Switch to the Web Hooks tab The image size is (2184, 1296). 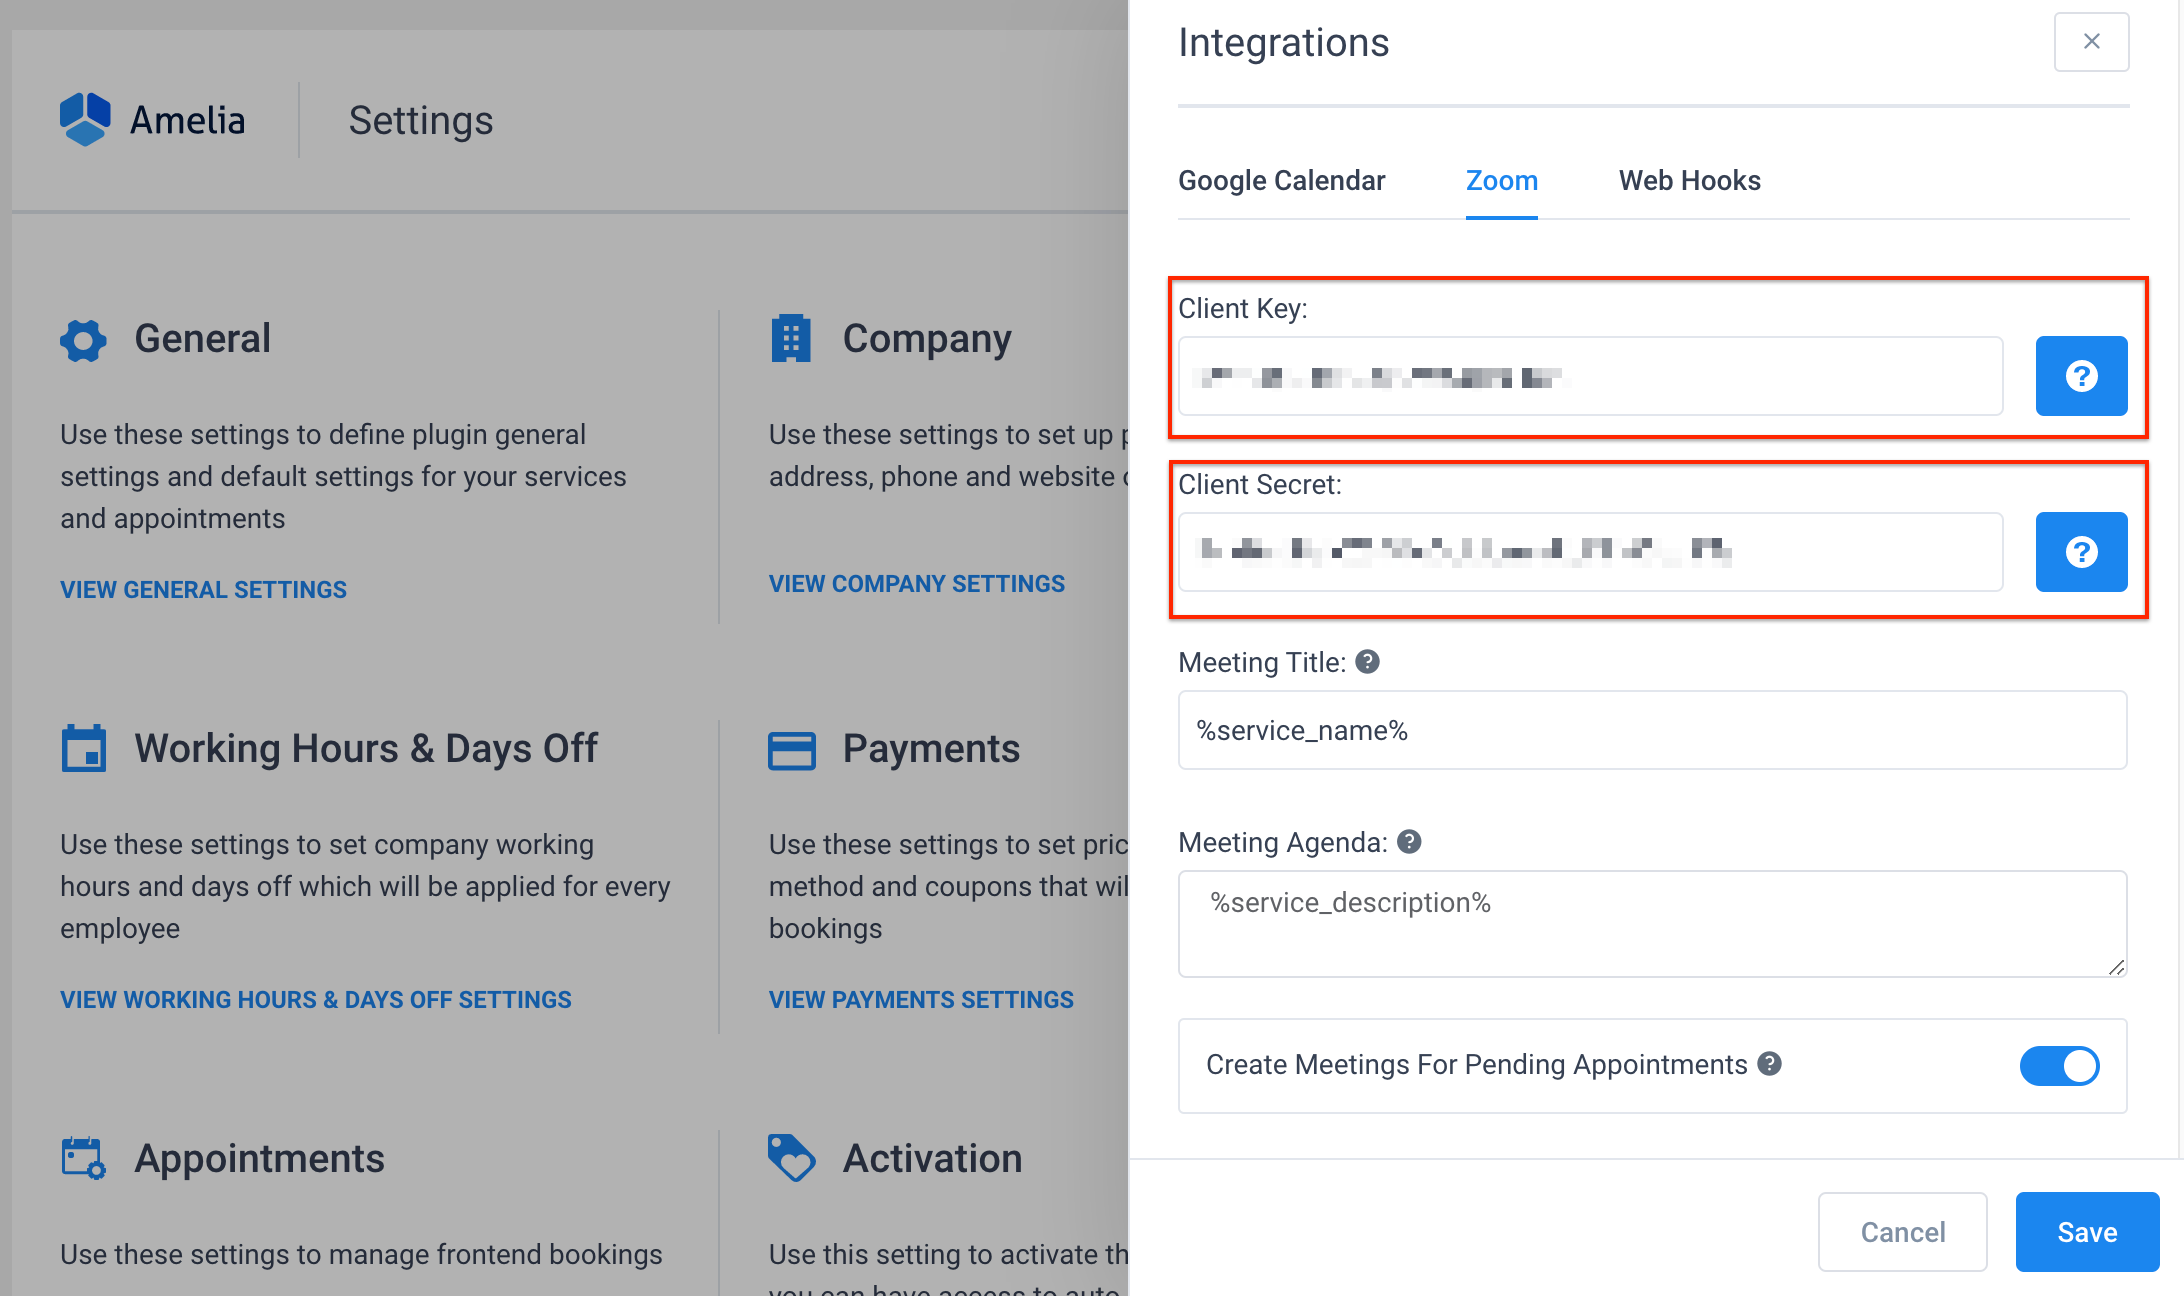[1688, 180]
